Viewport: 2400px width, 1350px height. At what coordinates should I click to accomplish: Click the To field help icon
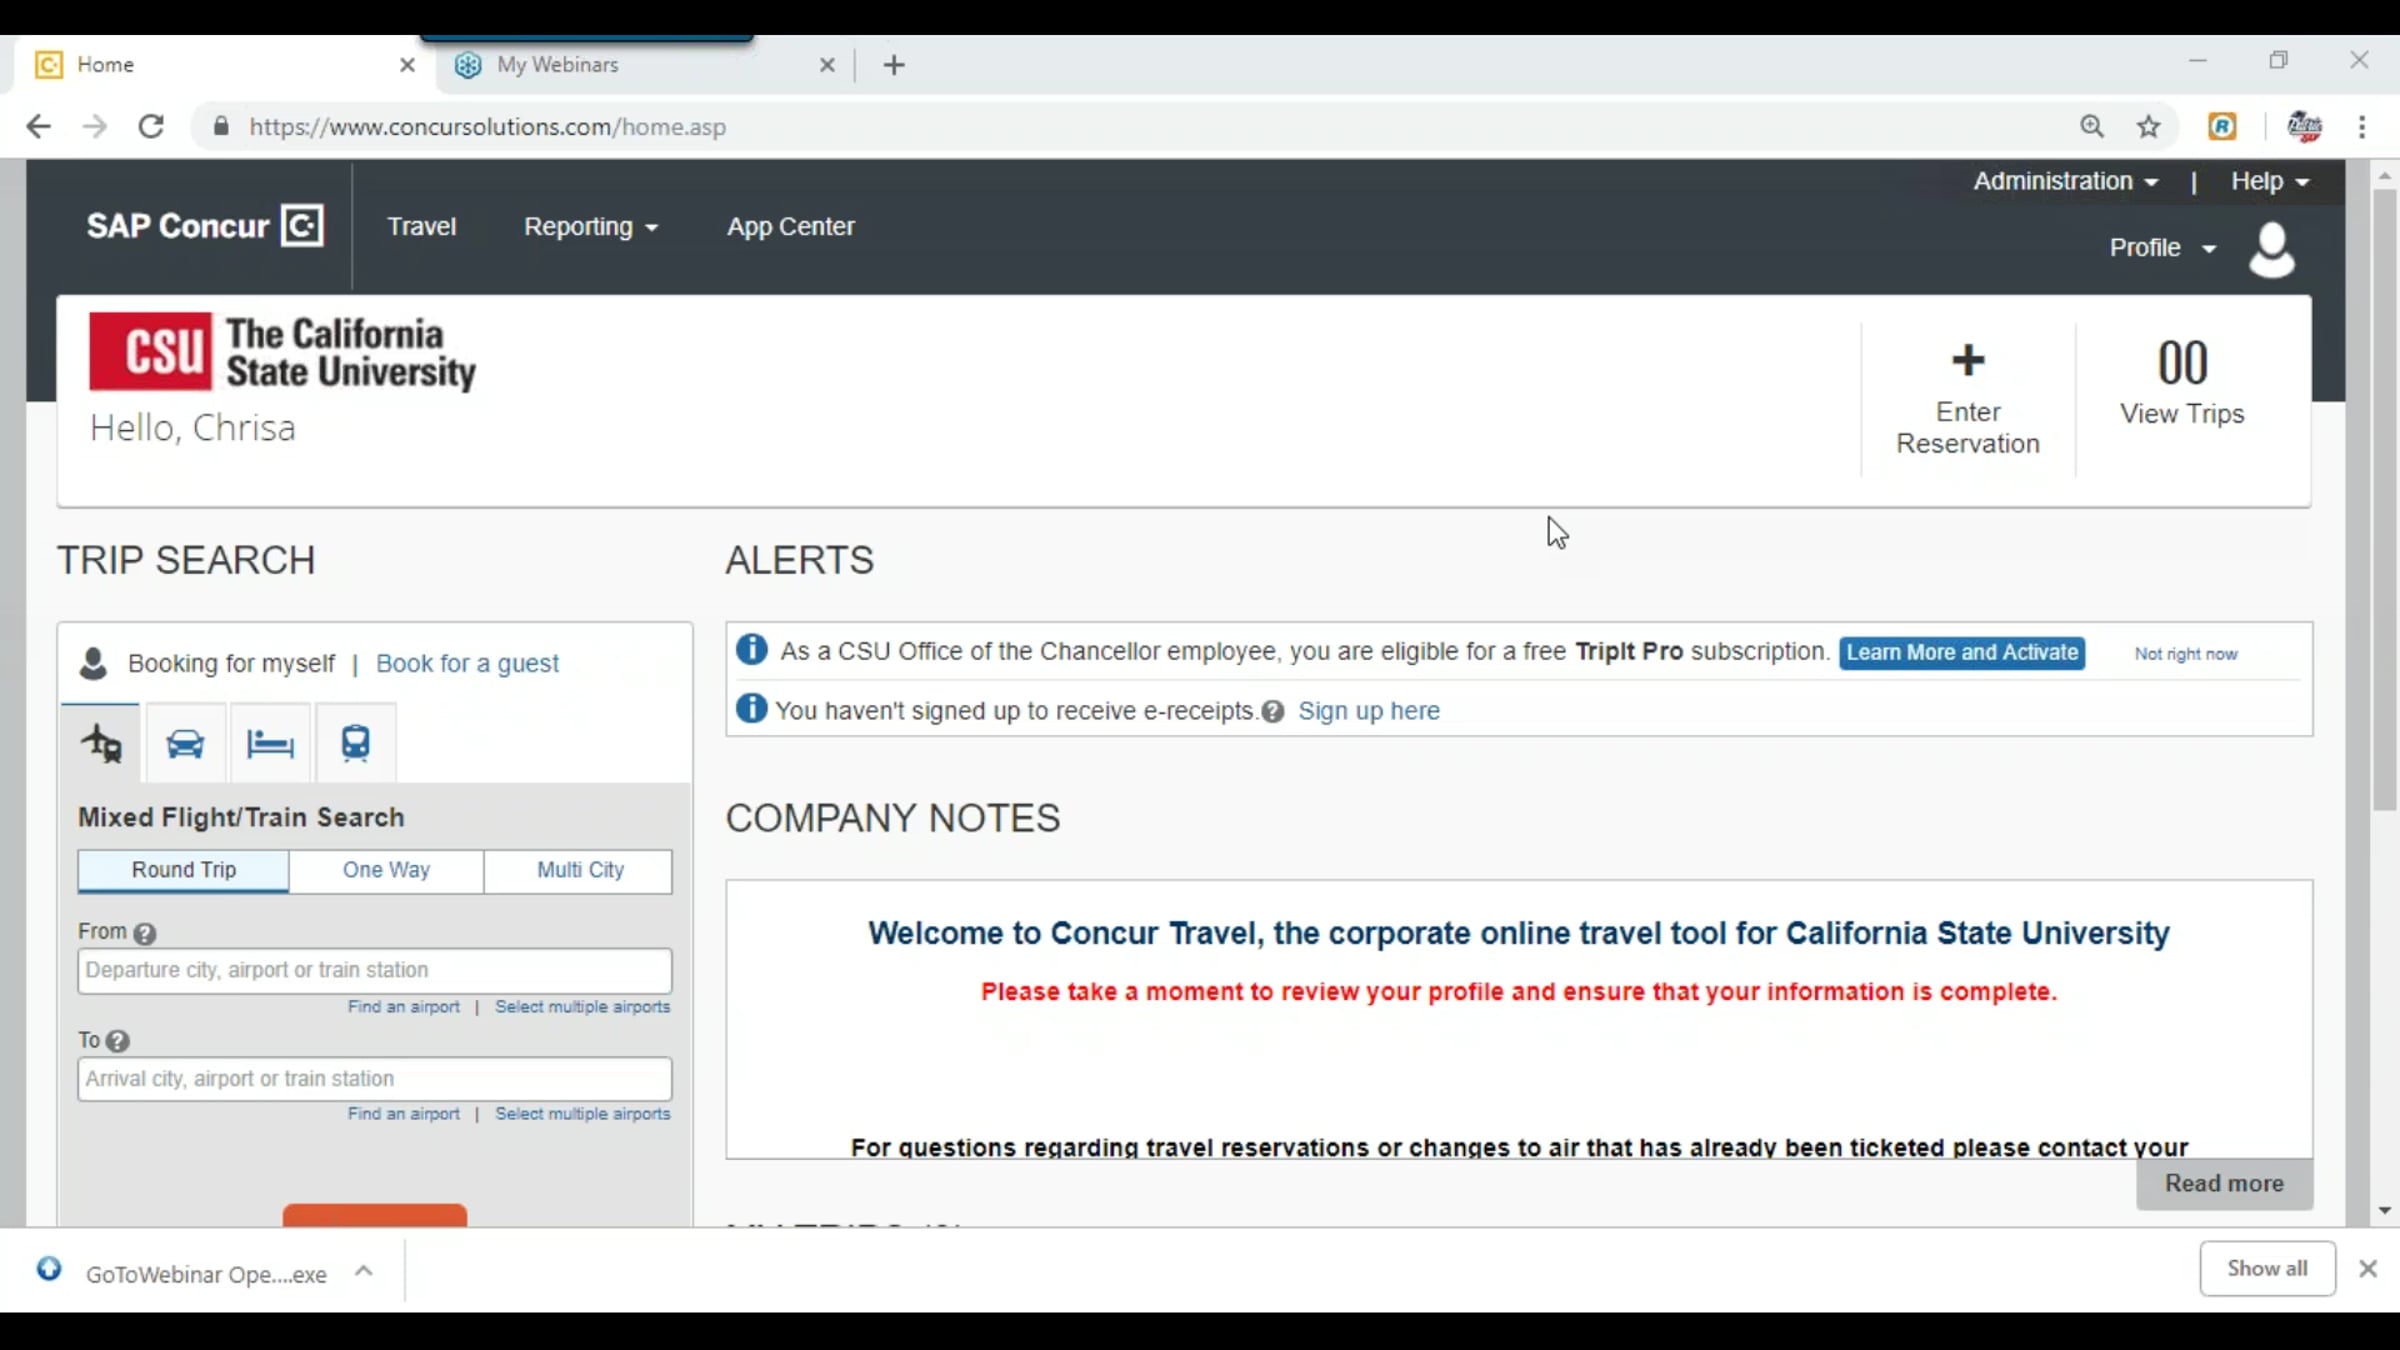click(118, 1041)
